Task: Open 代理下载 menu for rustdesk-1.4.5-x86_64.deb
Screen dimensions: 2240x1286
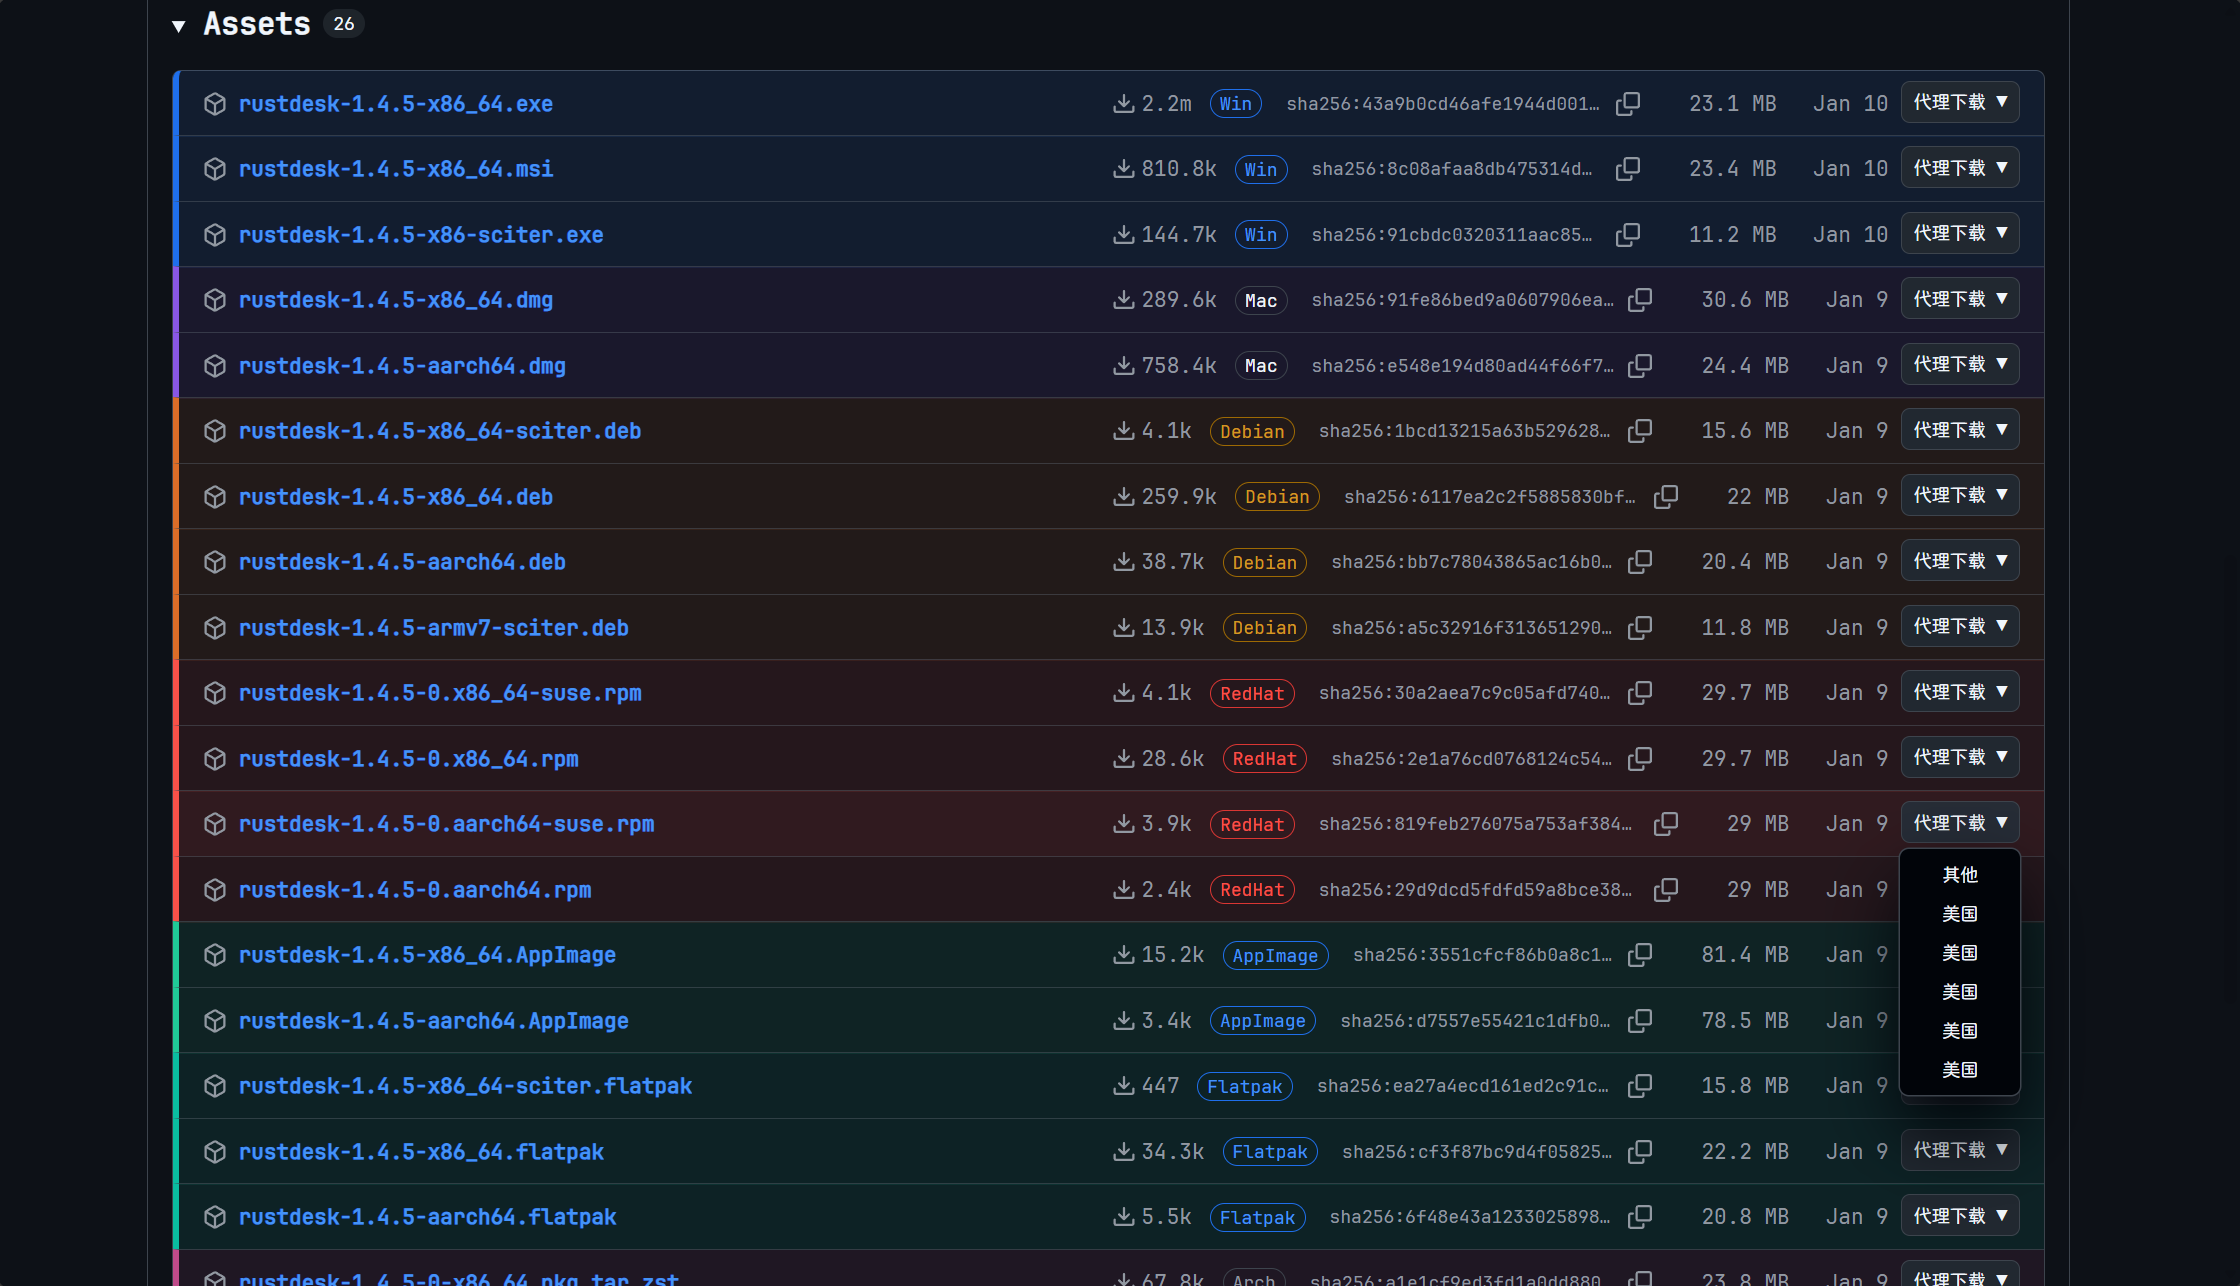Action: [1960, 495]
